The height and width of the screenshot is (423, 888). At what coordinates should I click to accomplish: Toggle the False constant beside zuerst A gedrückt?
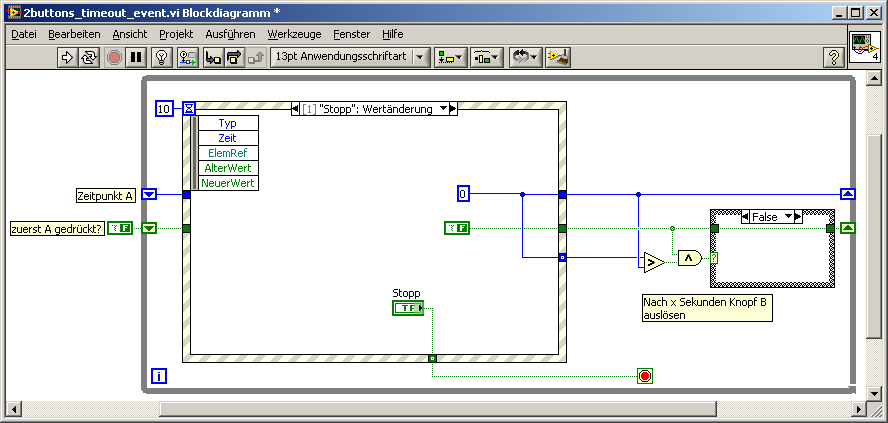coord(120,228)
